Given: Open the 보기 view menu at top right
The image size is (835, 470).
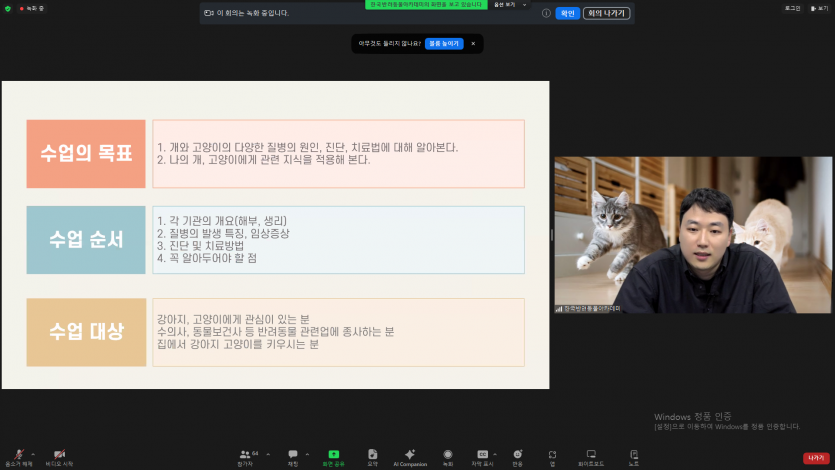Looking at the screenshot, I should click(x=819, y=9).
